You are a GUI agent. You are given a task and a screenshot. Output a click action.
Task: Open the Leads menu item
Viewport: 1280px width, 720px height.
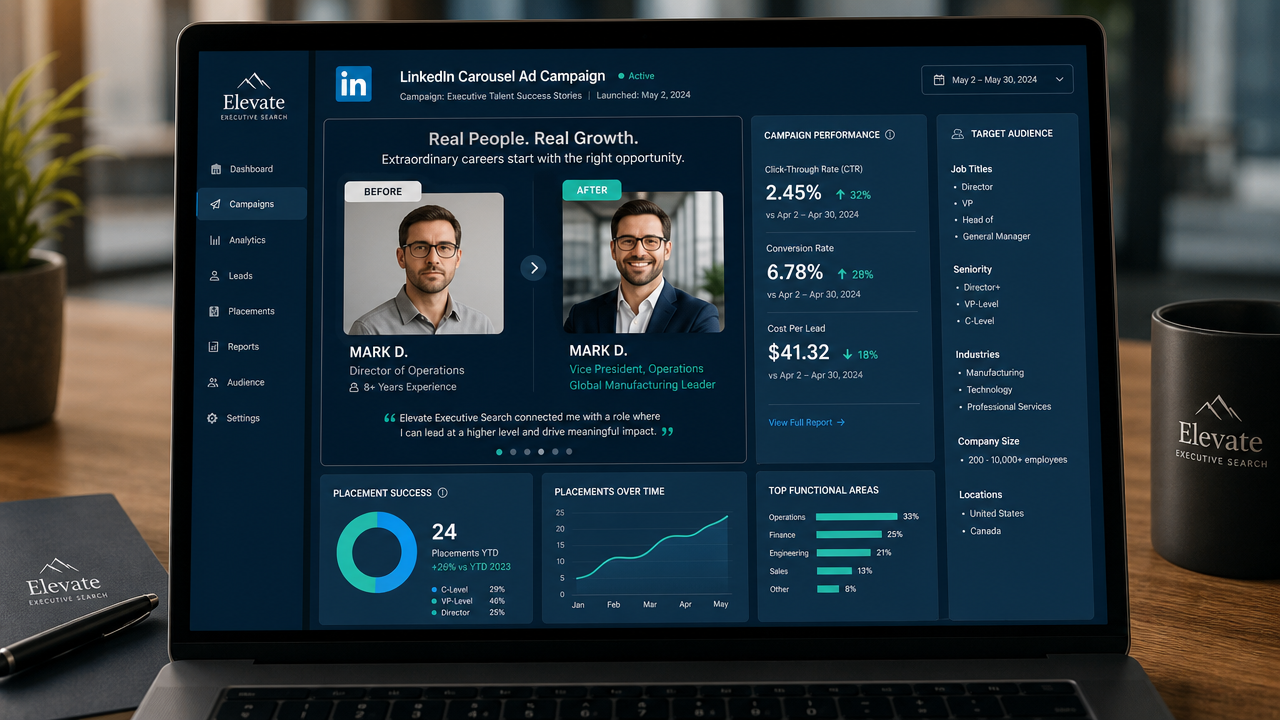tap(250, 276)
